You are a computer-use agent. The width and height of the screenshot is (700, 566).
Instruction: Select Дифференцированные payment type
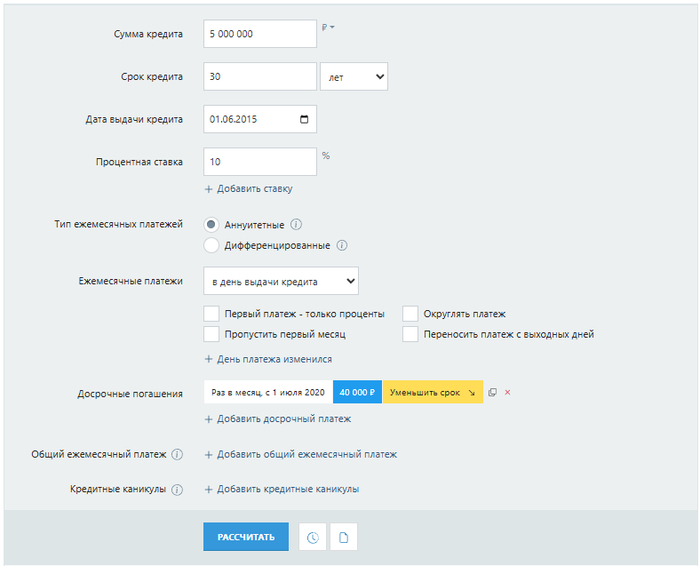point(211,245)
